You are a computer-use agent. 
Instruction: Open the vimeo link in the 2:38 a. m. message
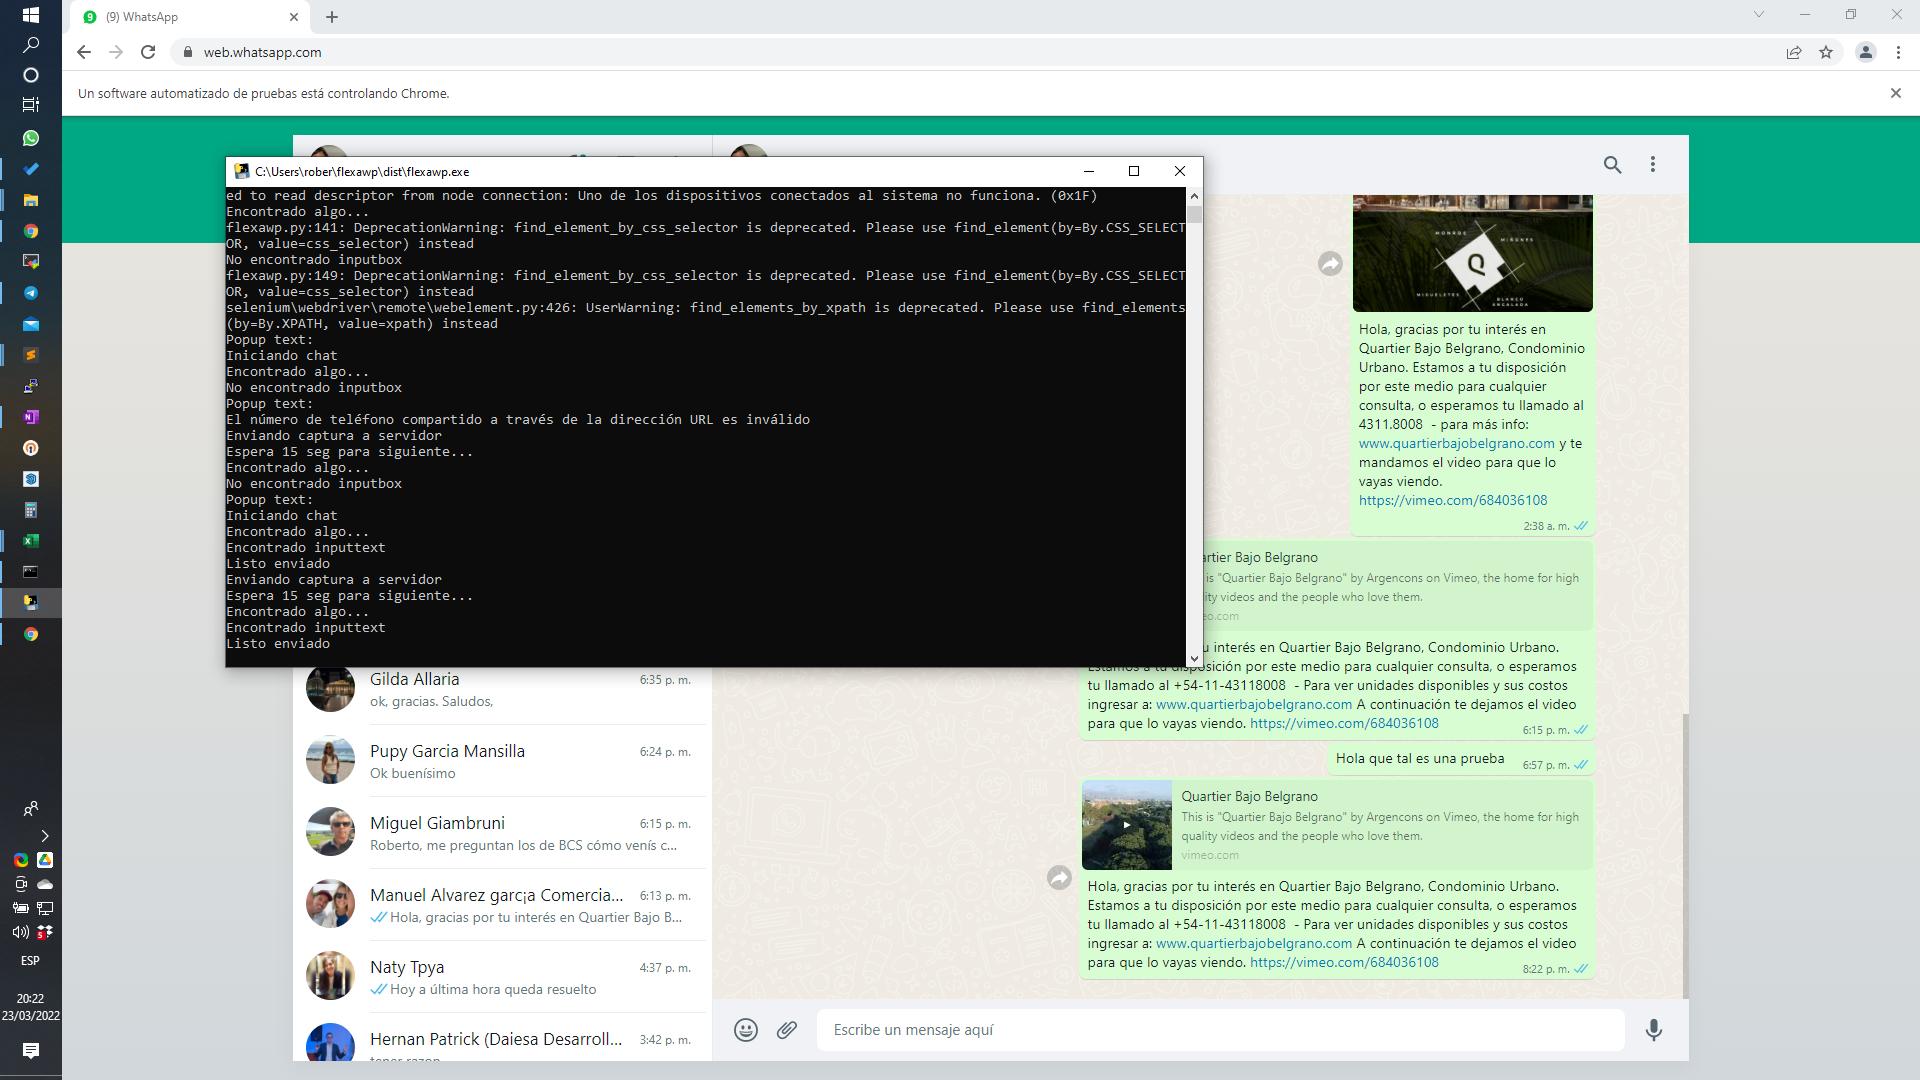tap(1452, 501)
